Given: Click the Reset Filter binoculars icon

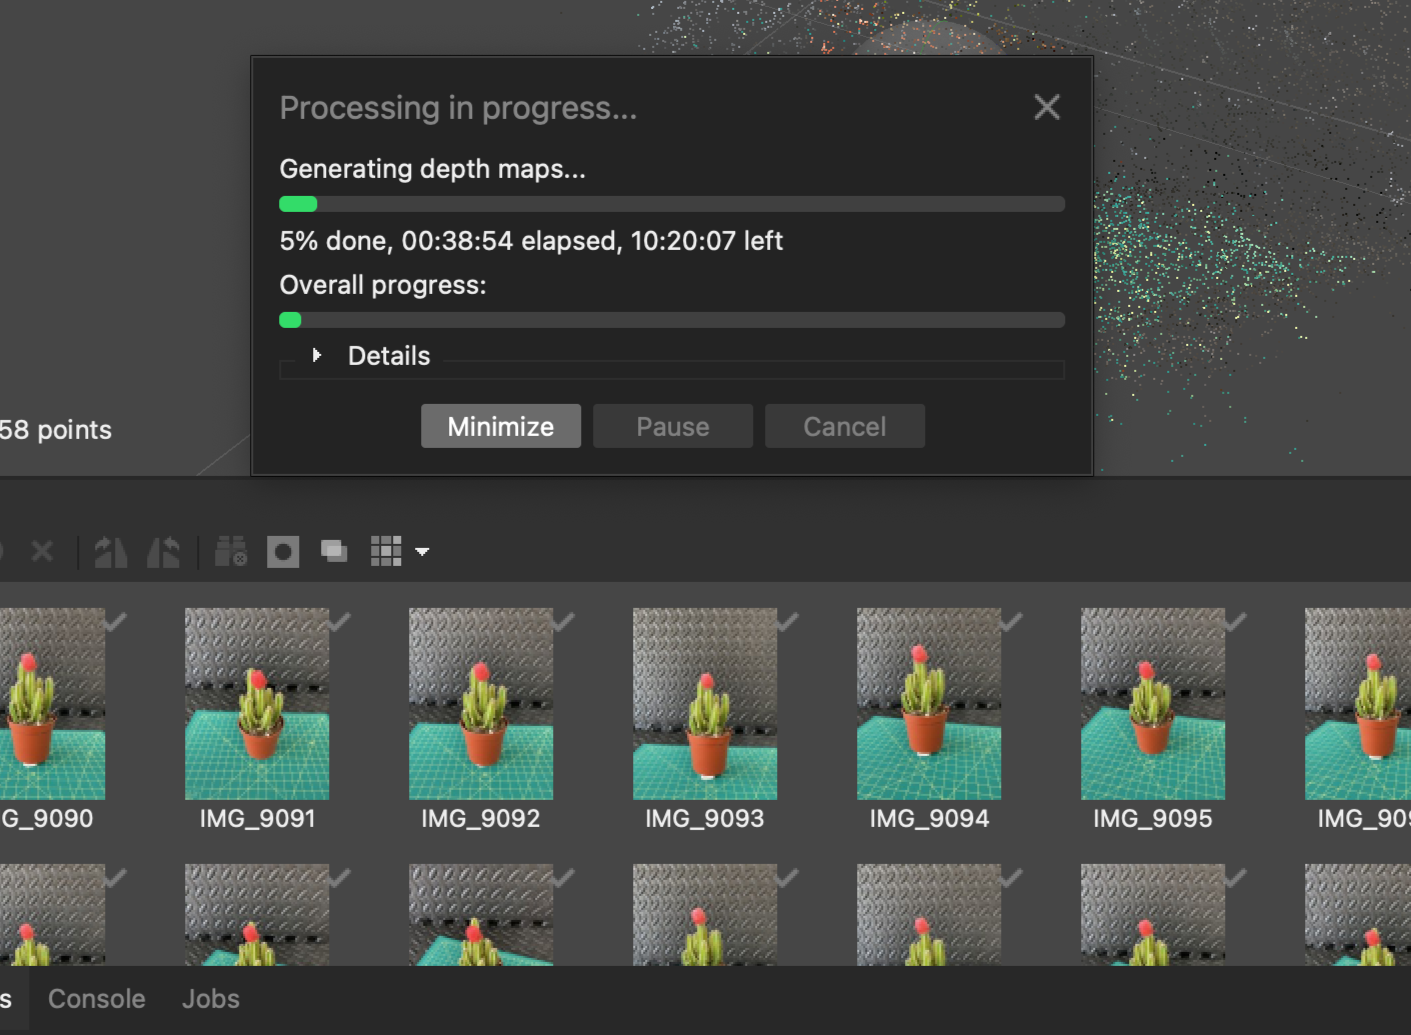Looking at the screenshot, I should pos(231,551).
